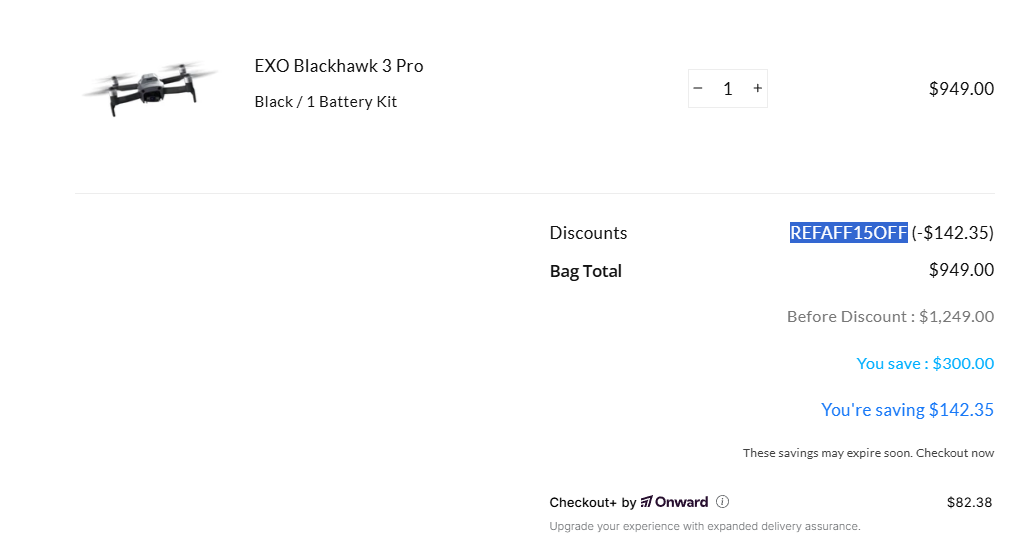Click the You're saving $142.35 text
The width and height of the screenshot is (1035, 552).
[907, 409]
